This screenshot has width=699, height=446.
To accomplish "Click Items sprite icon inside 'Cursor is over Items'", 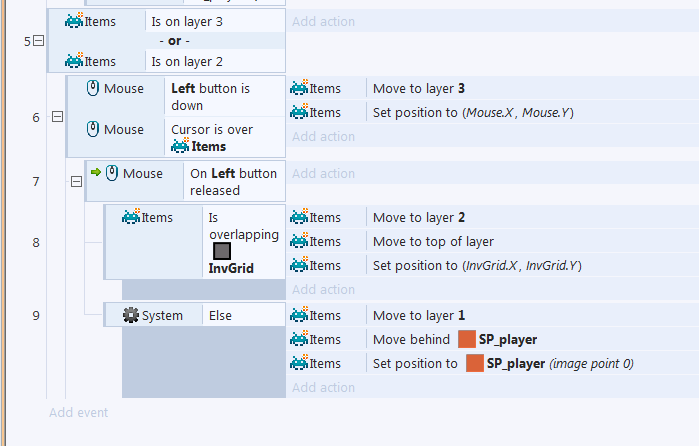I will pos(180,145).
